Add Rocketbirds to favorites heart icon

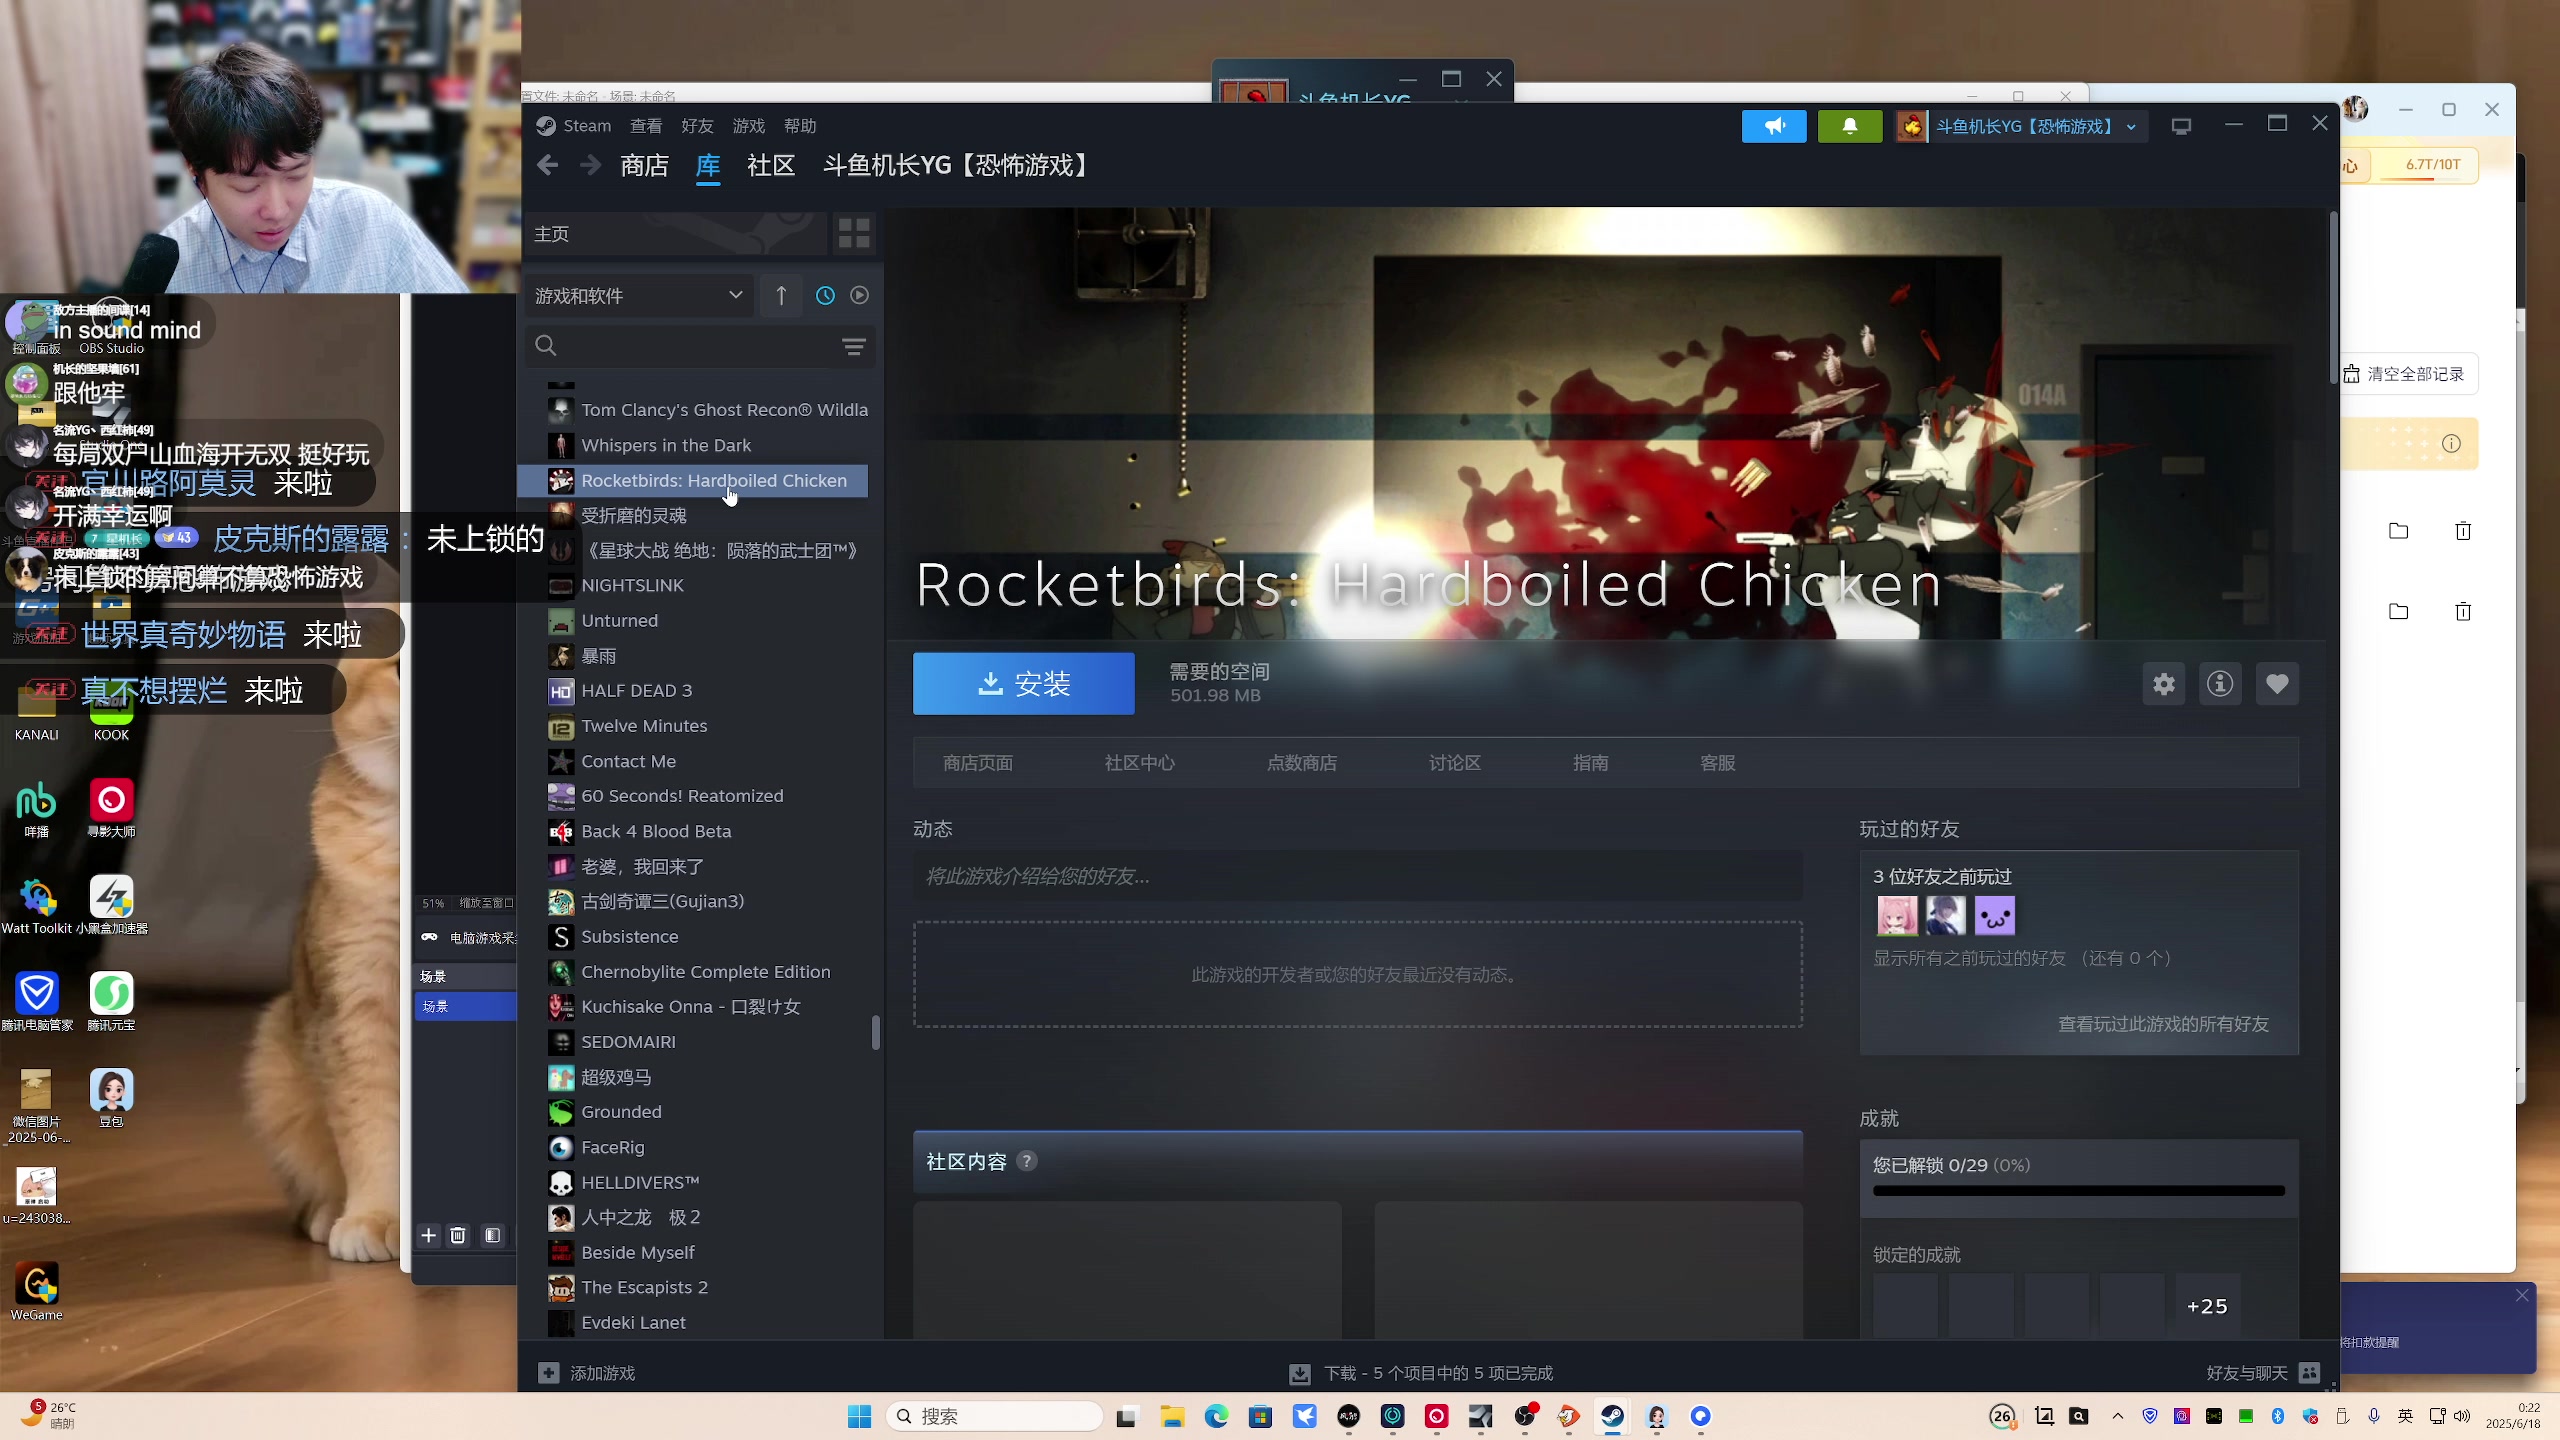[2277, 684]
